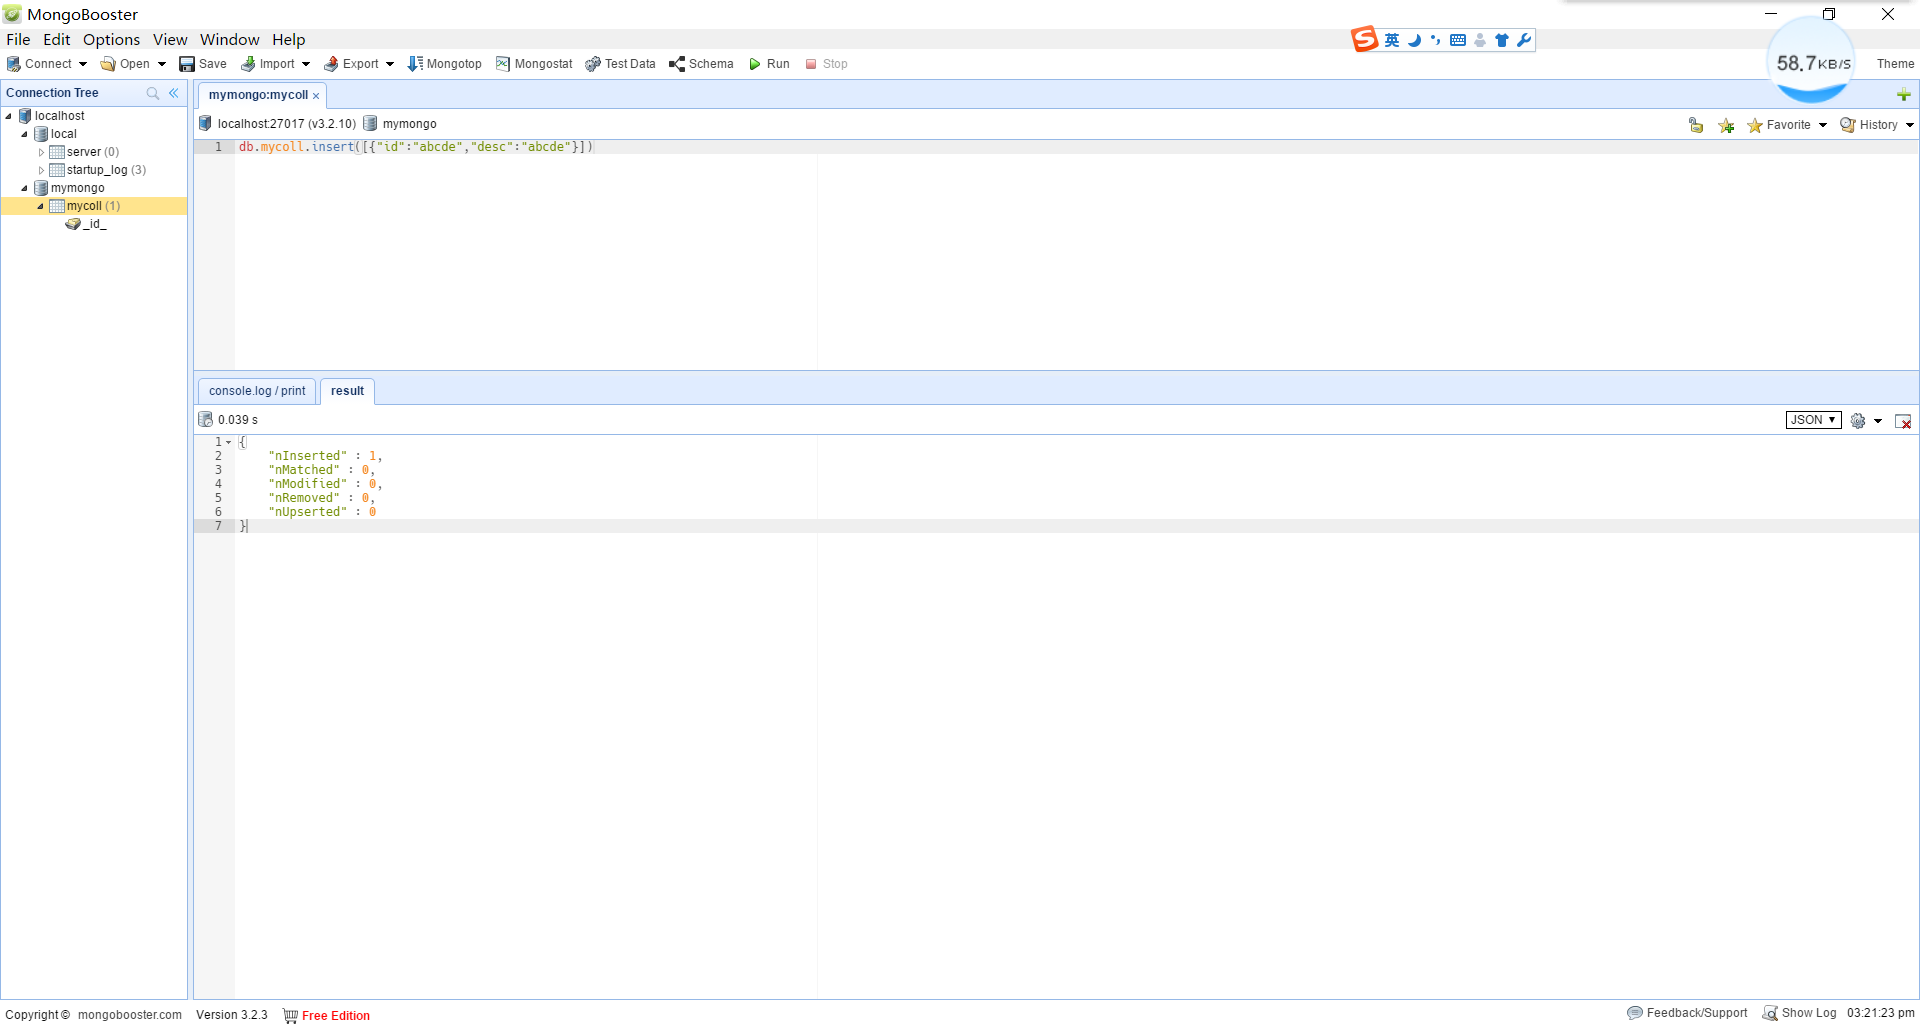Click the lock icon in editor bar
Screen dimensions: 1920x1030
click(x=1696, y=125)
